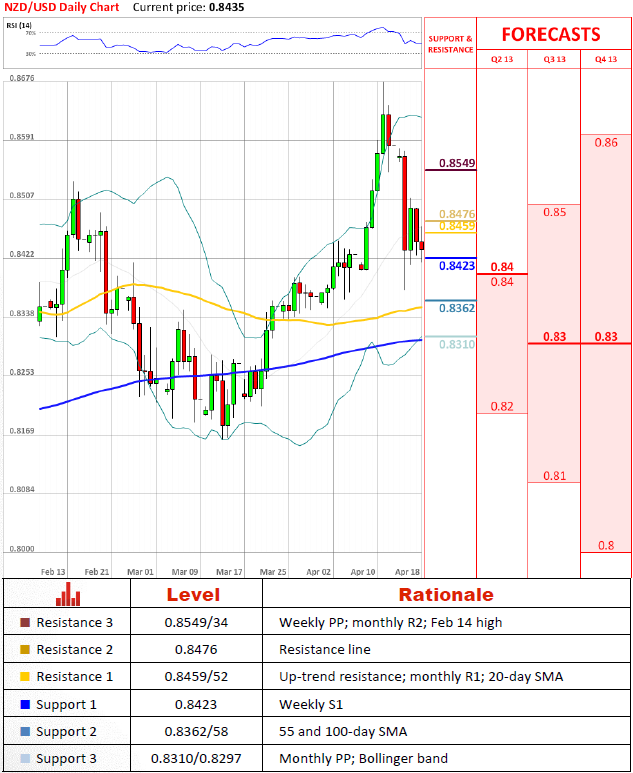Image resolution: width=633 pixels, height=773 pixels.
Task: Click the NZD/USD Daily Chart title
Action: point(62,7)
